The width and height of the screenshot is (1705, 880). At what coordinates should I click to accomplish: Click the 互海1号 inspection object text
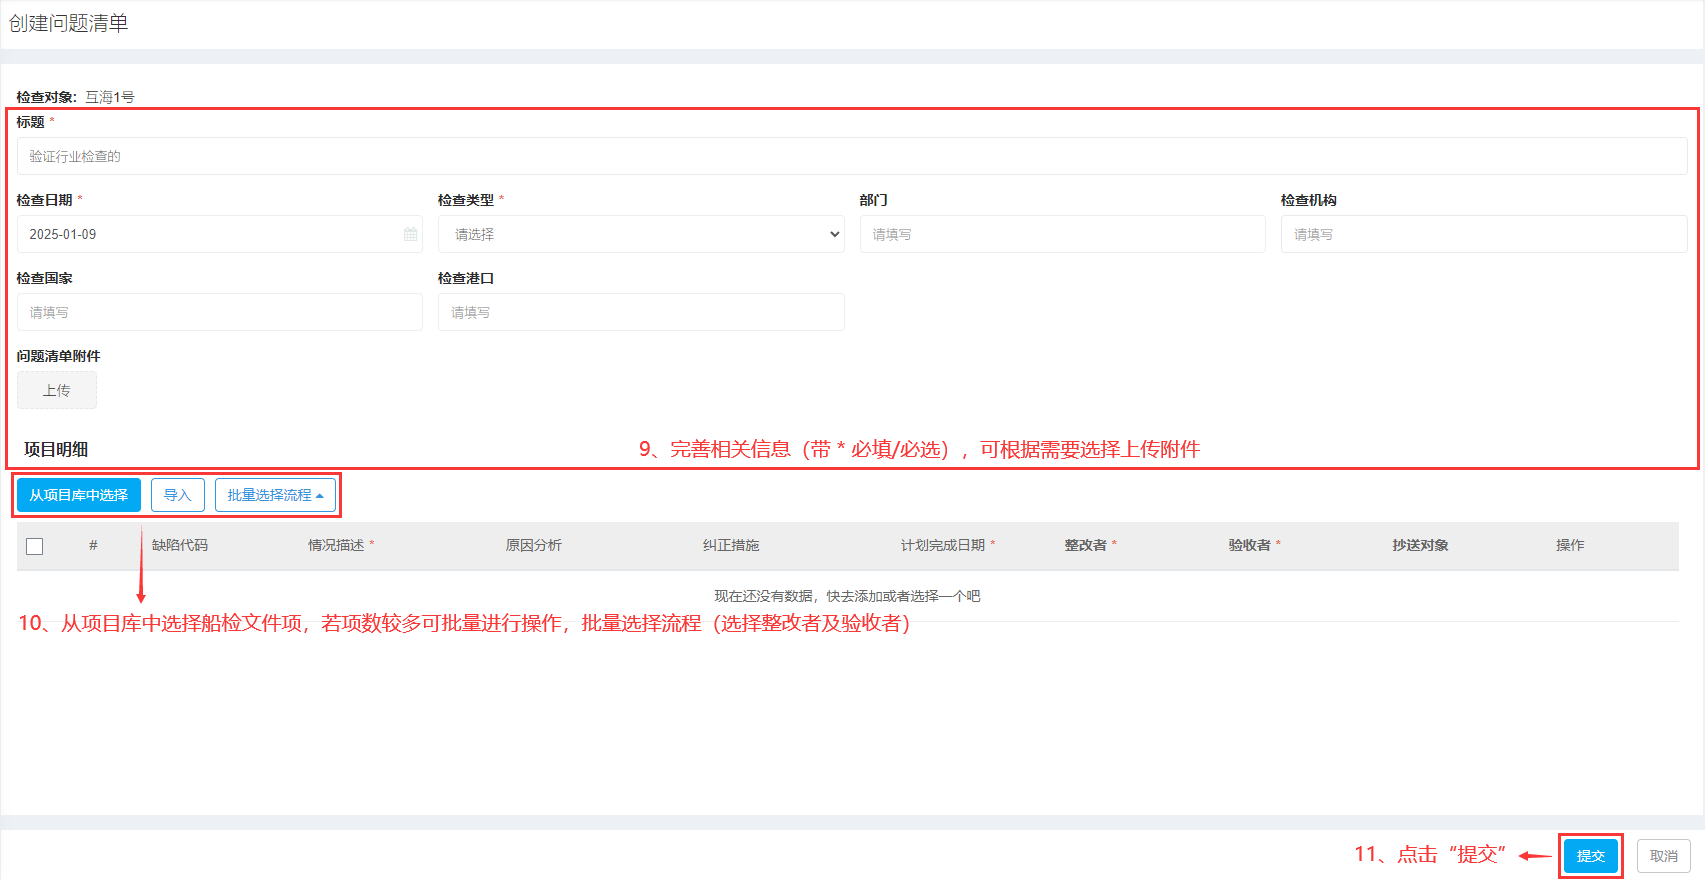pyautogui.click(x=110, y=97)
